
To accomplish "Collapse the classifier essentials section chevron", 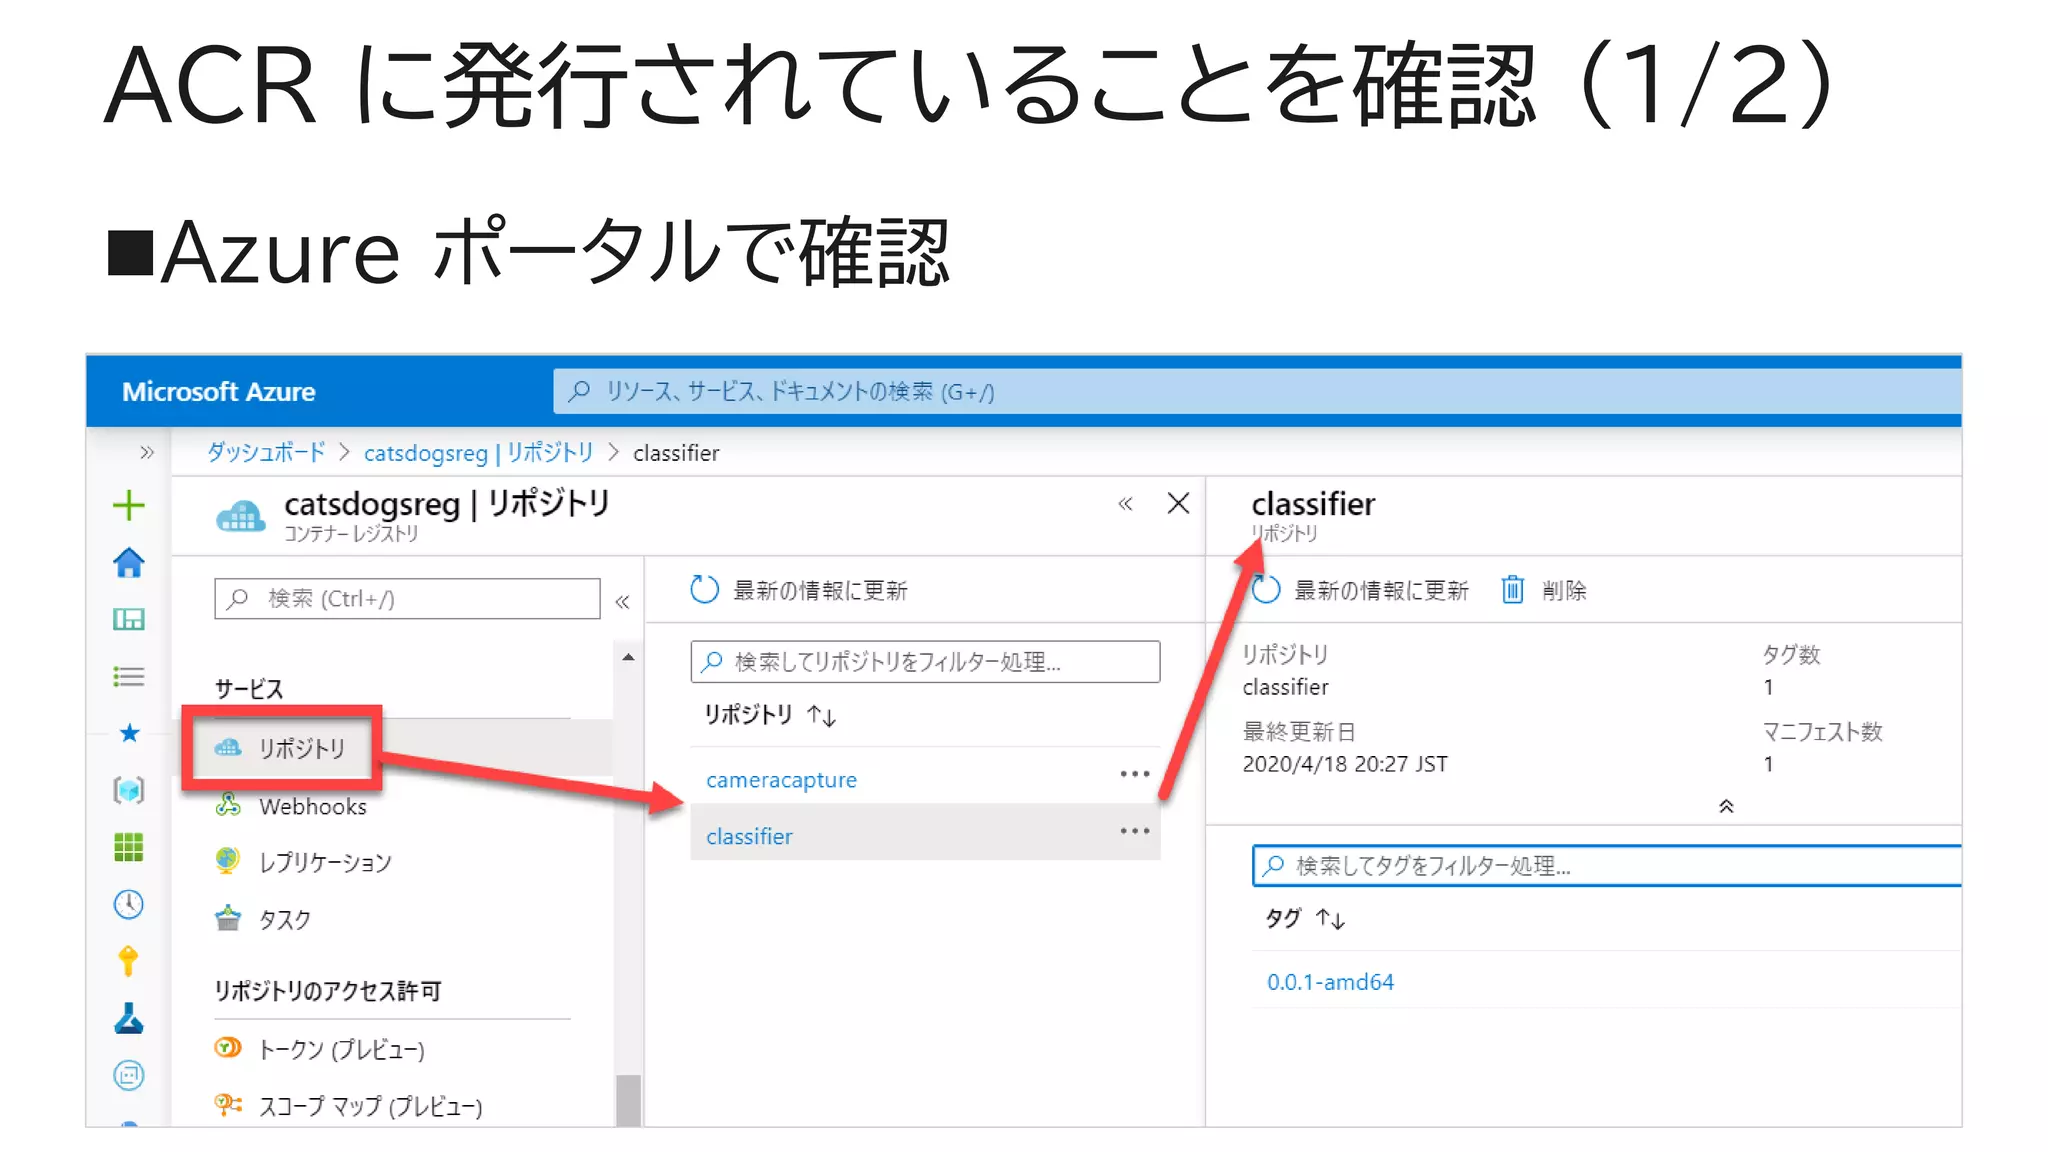I will [1726, 806].
